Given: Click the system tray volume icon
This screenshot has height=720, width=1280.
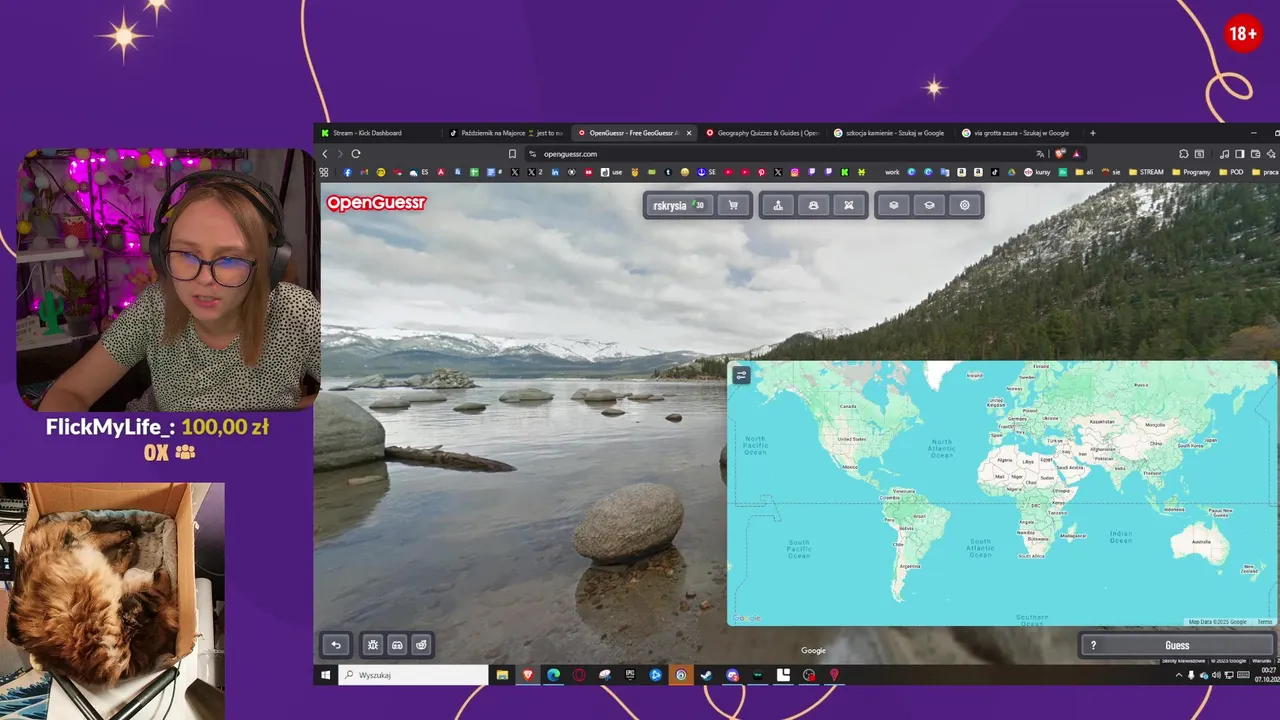Looking at the screenshot, I should [1216, 675].
